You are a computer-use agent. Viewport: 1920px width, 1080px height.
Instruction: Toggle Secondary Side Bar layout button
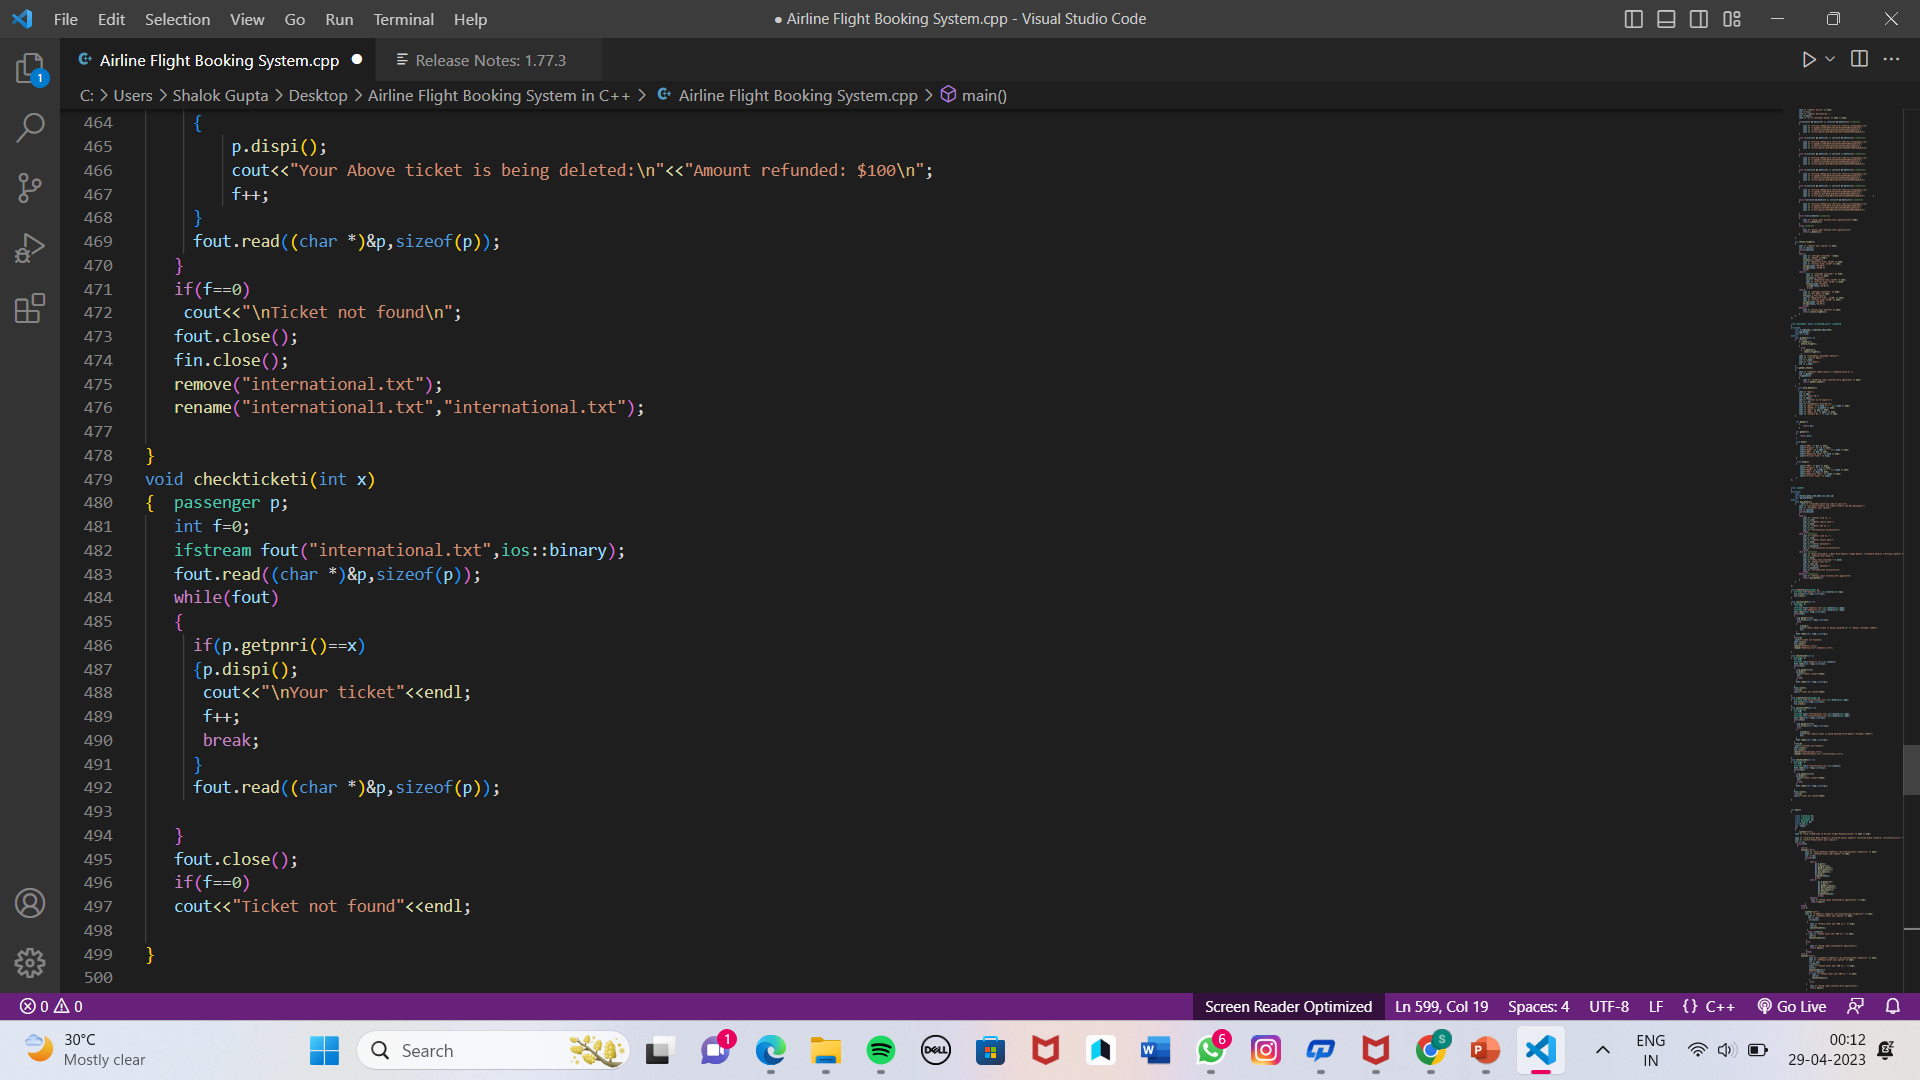pos(1699,19)
